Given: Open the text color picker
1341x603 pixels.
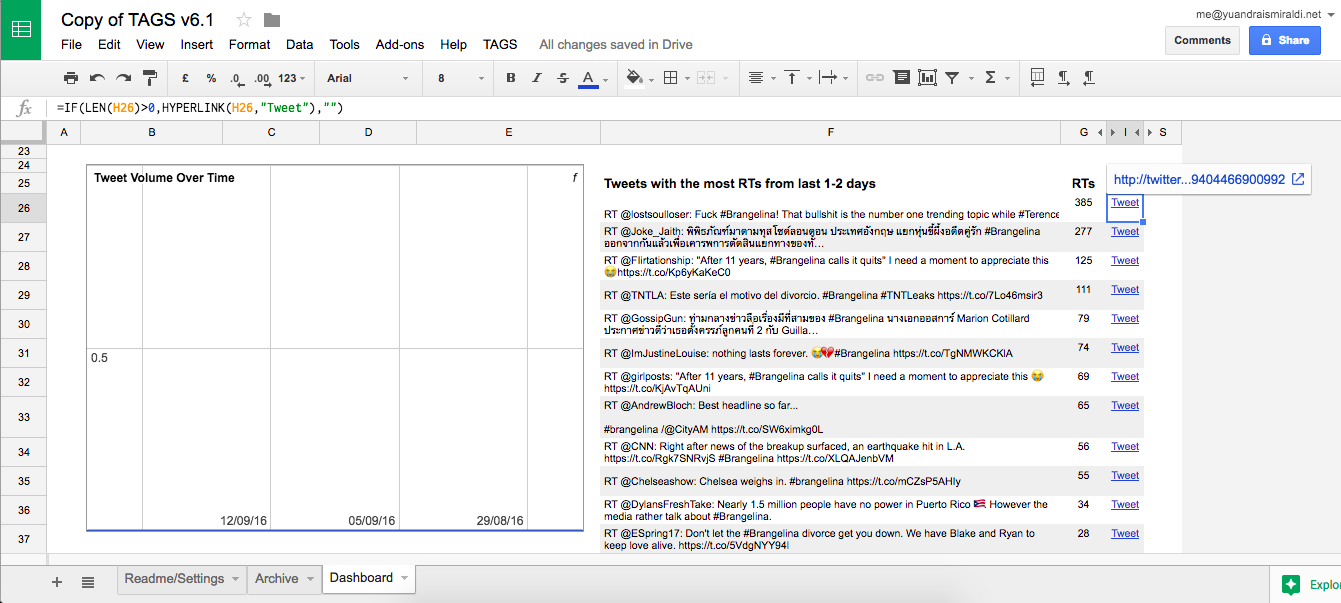Looking at the screenshot, I should [593, 78].
